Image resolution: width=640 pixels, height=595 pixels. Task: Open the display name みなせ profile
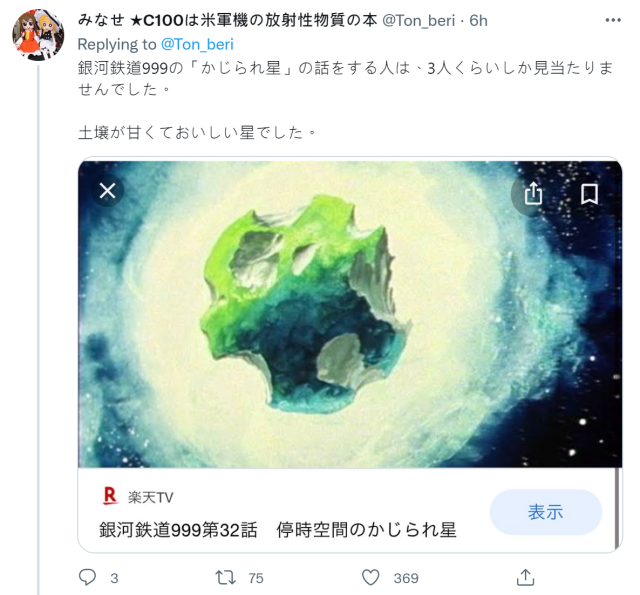pos(227,20)
